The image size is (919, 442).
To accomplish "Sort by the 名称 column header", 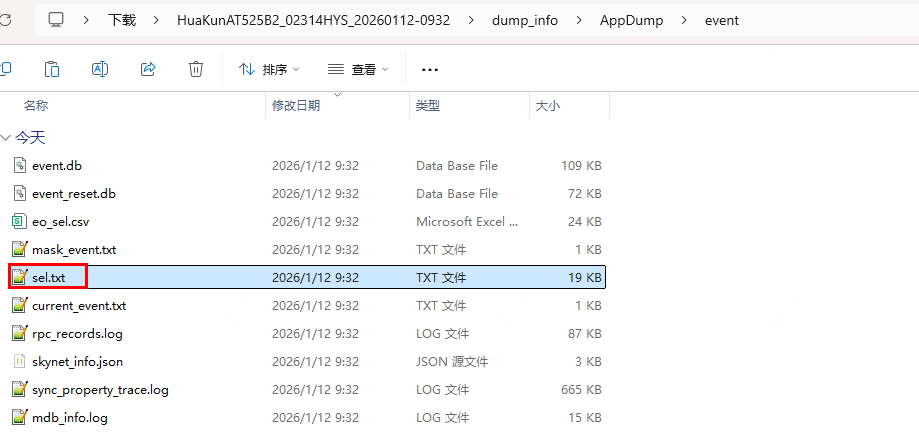I will (x=36, y=105).
